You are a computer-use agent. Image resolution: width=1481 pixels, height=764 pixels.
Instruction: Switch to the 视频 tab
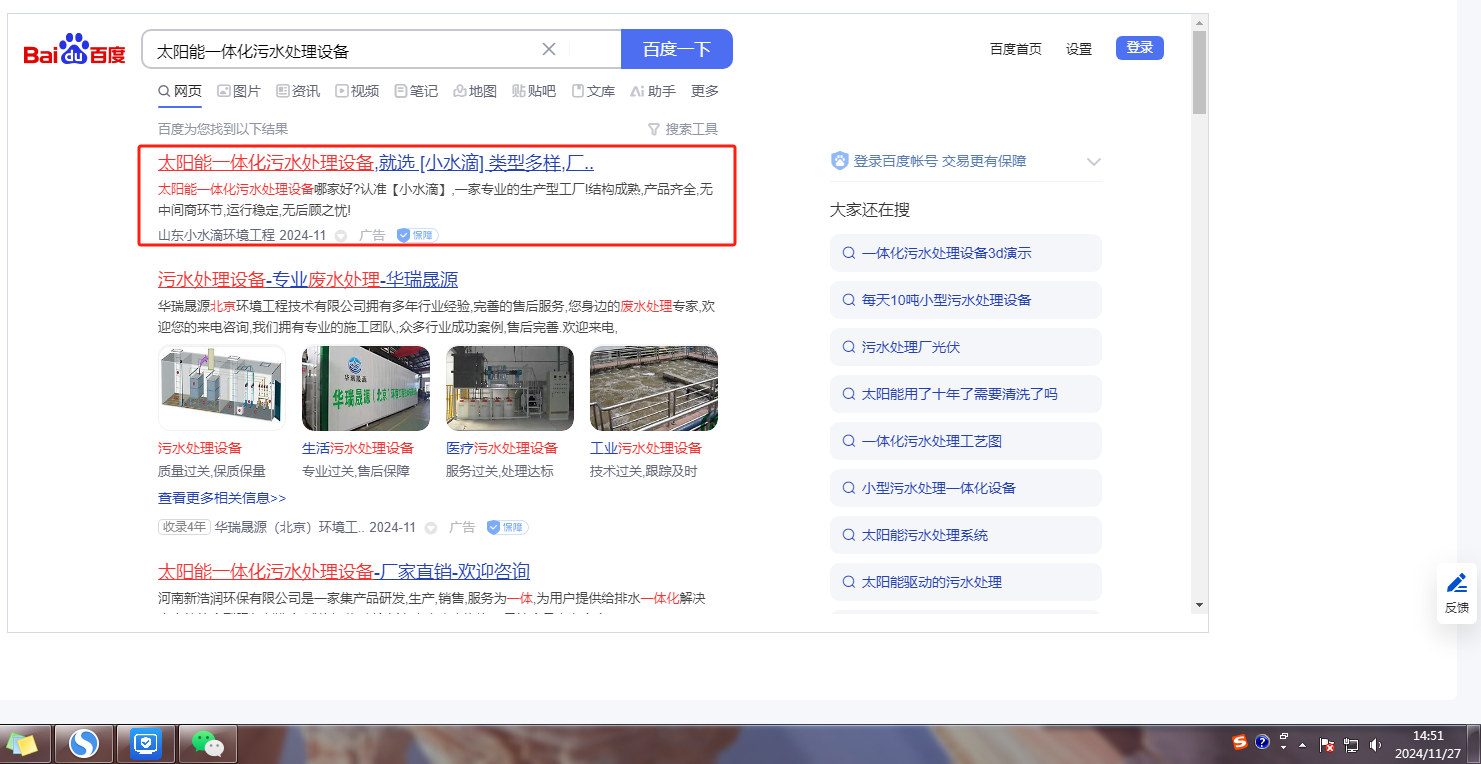click(x=357, y=91)
